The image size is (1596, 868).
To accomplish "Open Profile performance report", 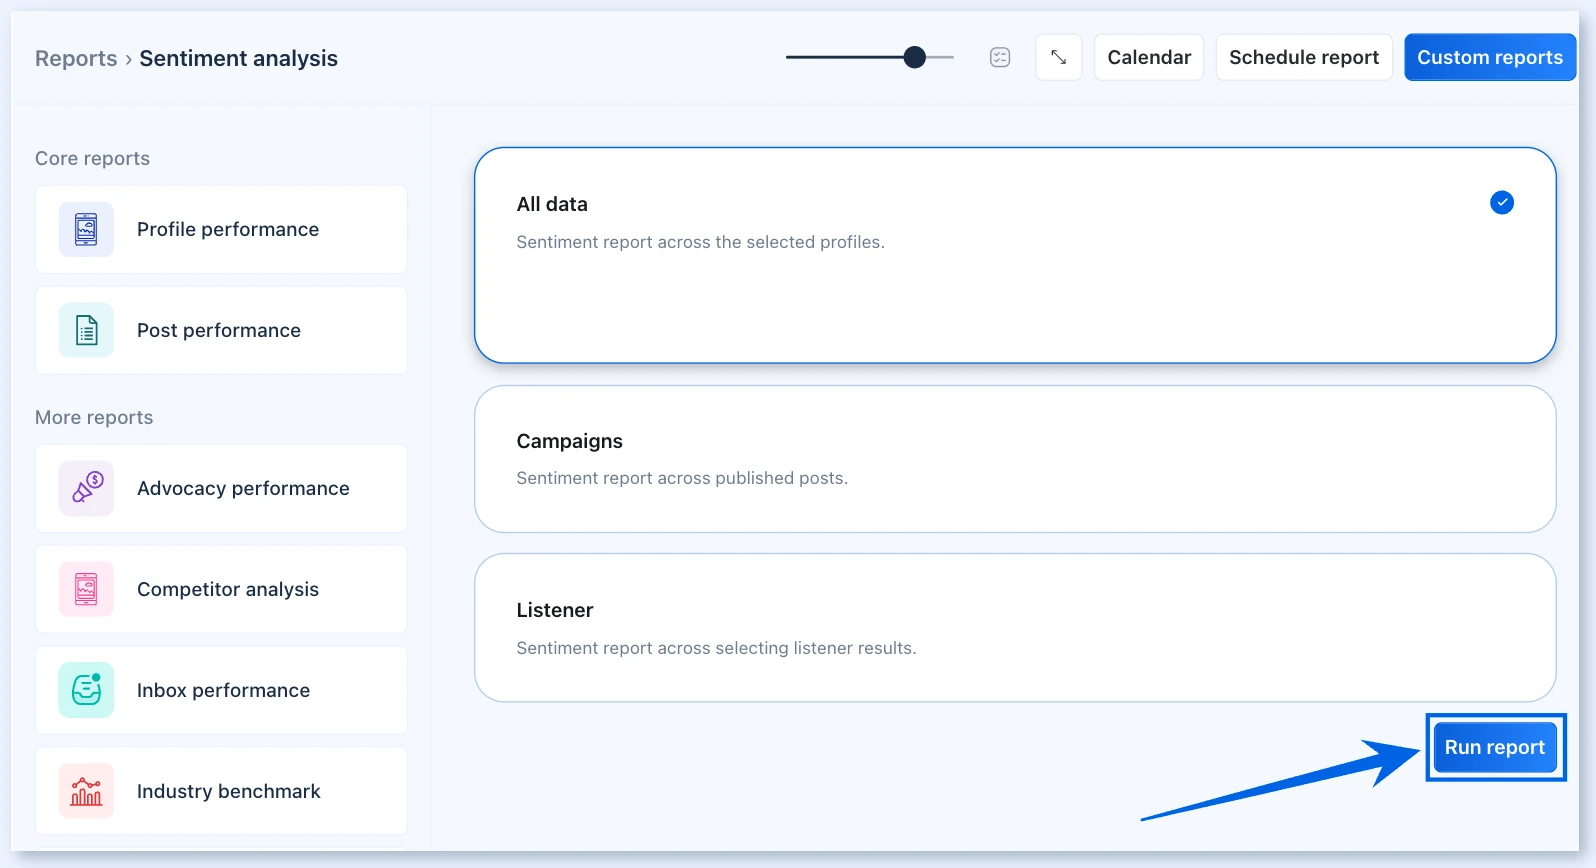I will pos(221,229).
